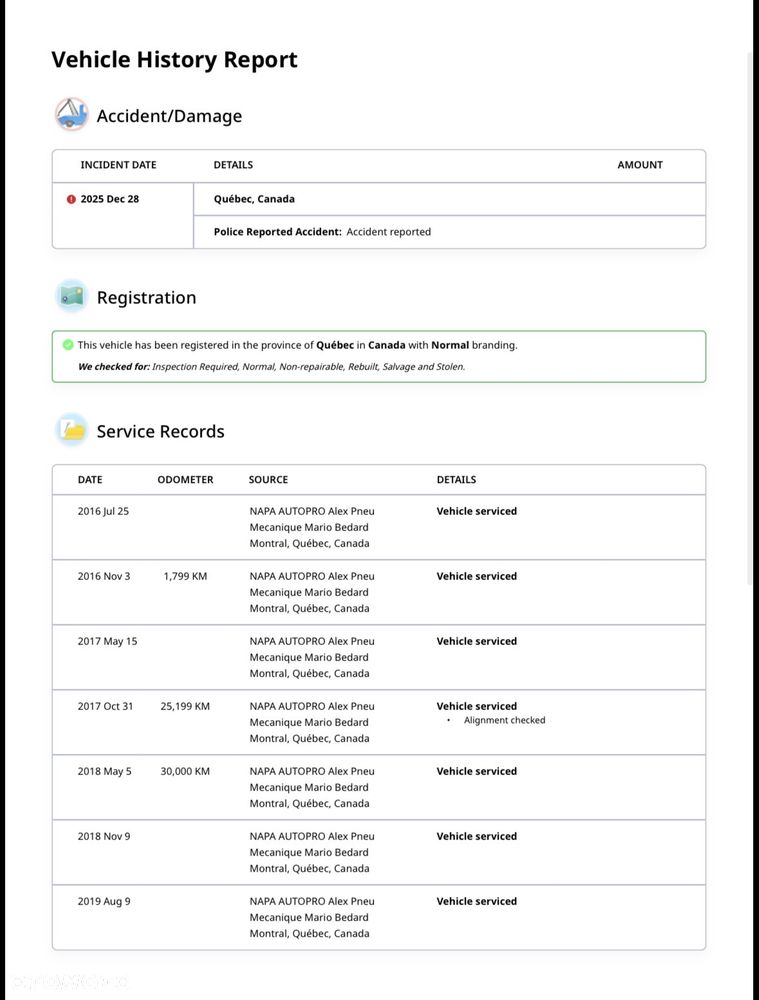The image size is (759, 1000).
Task: Click the 30,000 KM odometer reading
Action: (x=185, y=771)
